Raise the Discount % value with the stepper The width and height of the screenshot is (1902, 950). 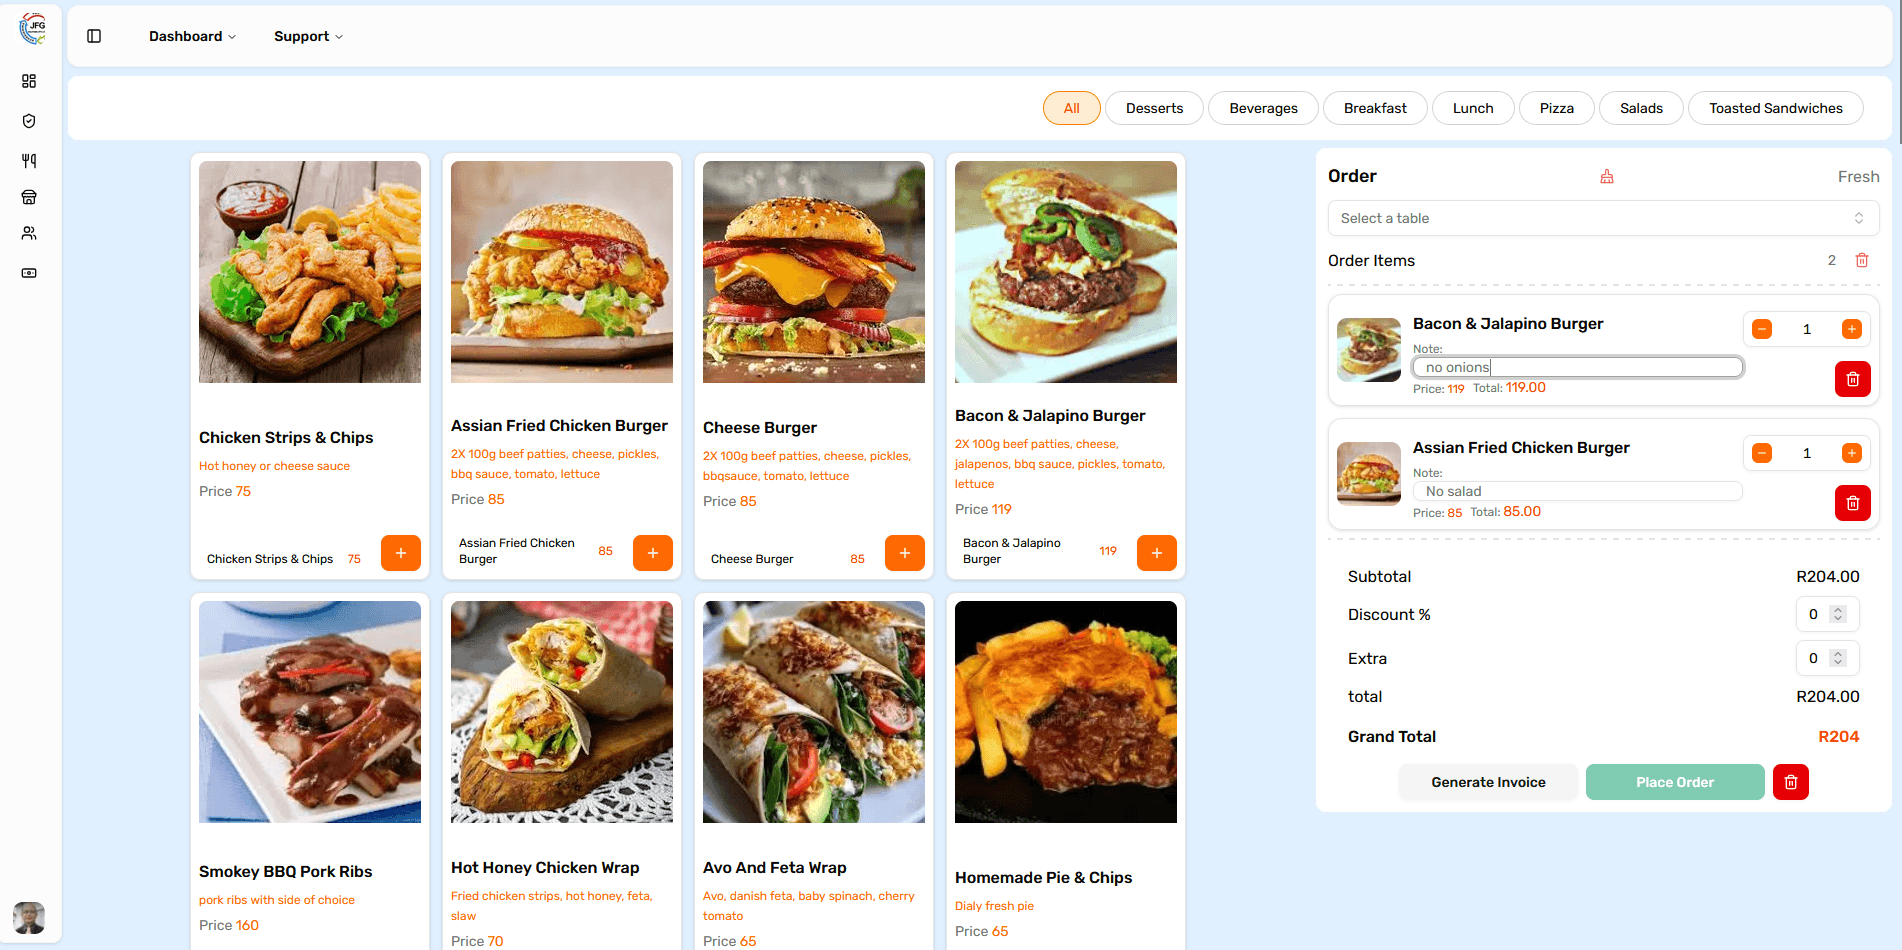click(x=1840, y=609)
